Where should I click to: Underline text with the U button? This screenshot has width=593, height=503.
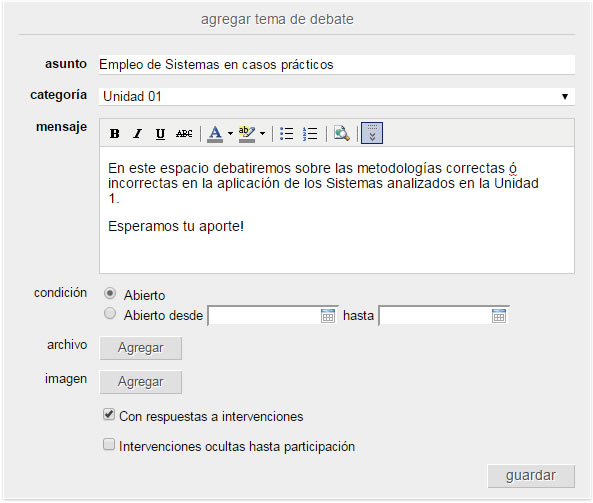(x=160, y=134)
